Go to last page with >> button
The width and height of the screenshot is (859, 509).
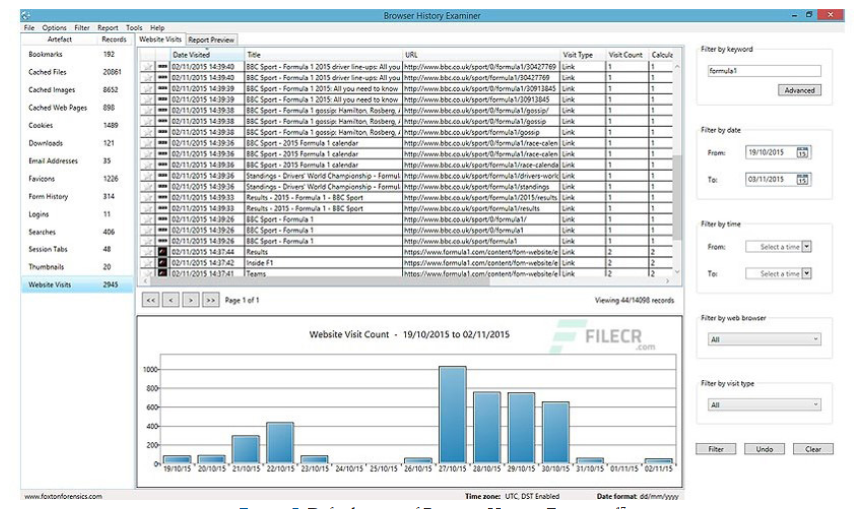pos(210,300)
